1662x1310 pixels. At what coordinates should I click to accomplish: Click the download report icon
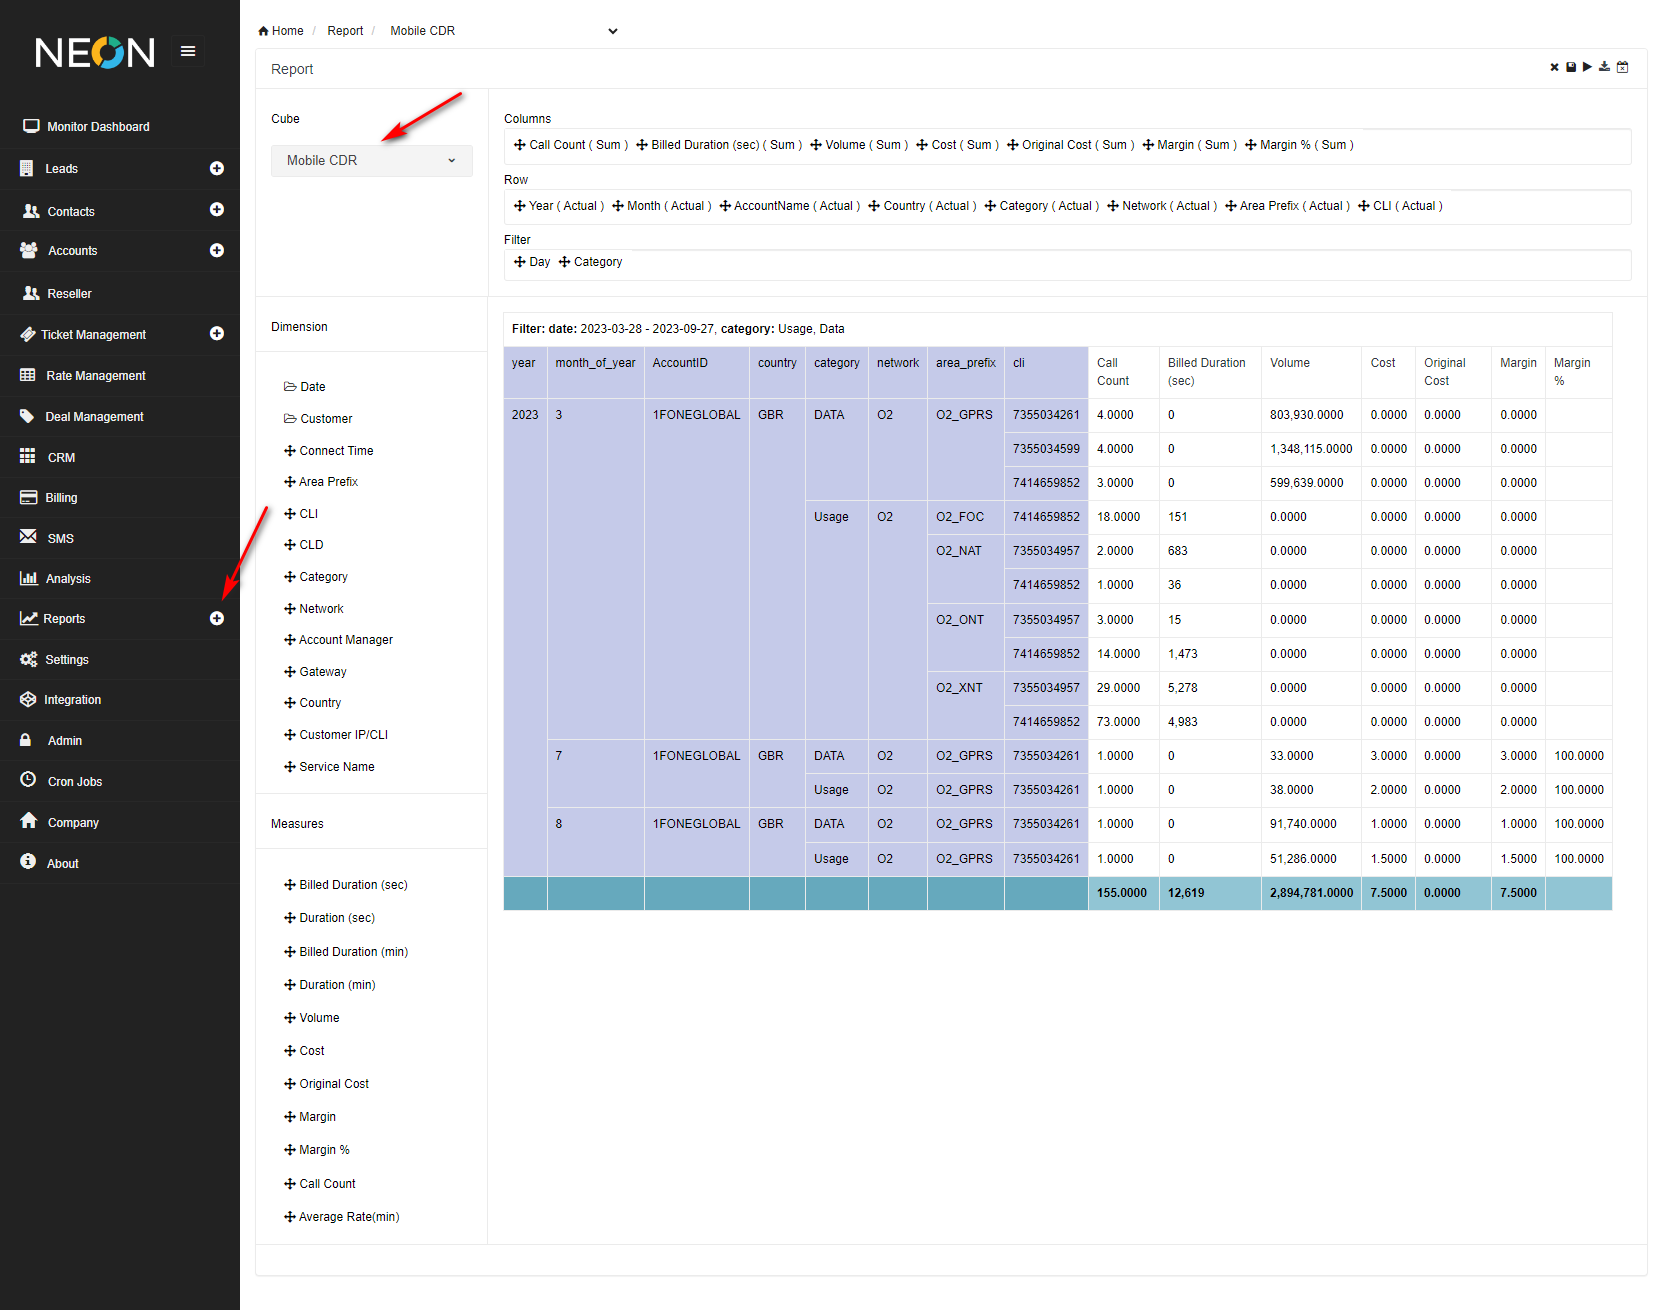click(x=1604, y=67)
